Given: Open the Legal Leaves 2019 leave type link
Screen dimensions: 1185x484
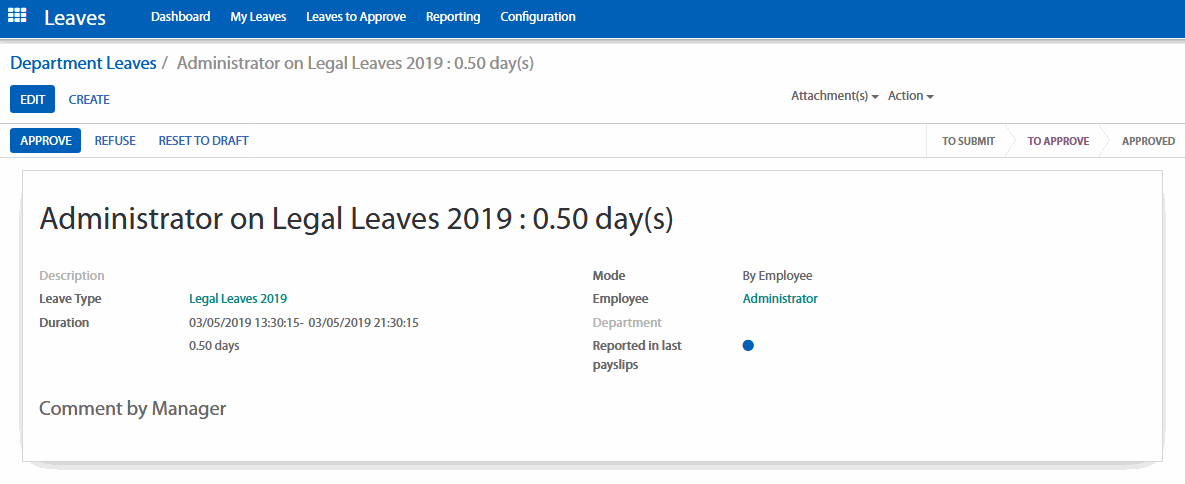Looking at the screenshot, I should click(238, 299).
